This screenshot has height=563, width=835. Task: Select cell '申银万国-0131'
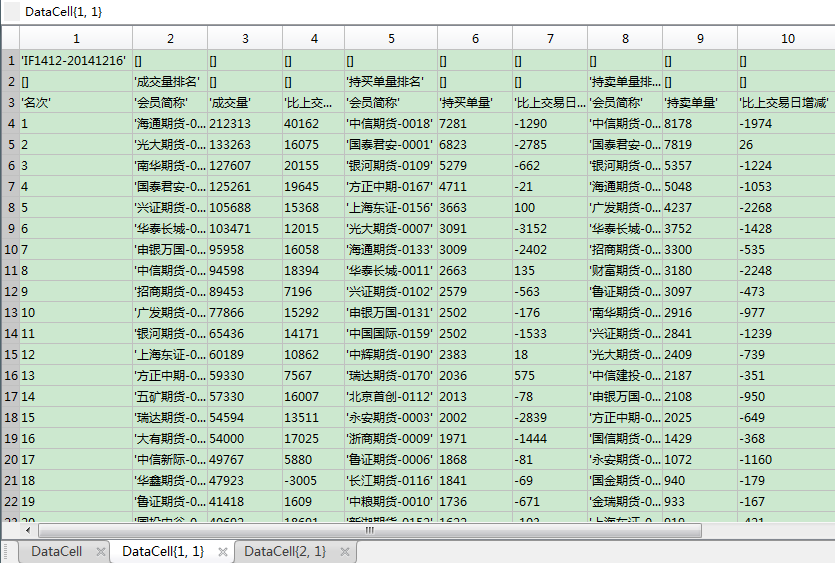point(391,313)
